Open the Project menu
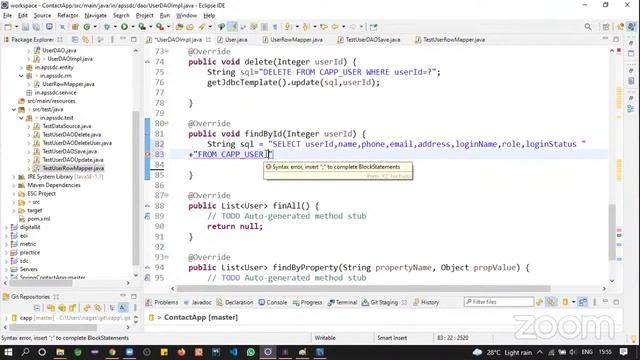 point(144,15)
